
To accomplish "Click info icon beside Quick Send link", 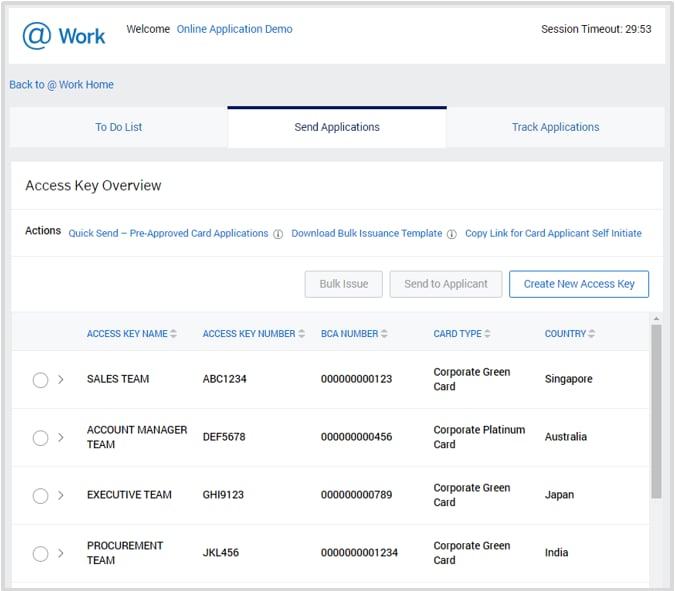I will [277, 234].
